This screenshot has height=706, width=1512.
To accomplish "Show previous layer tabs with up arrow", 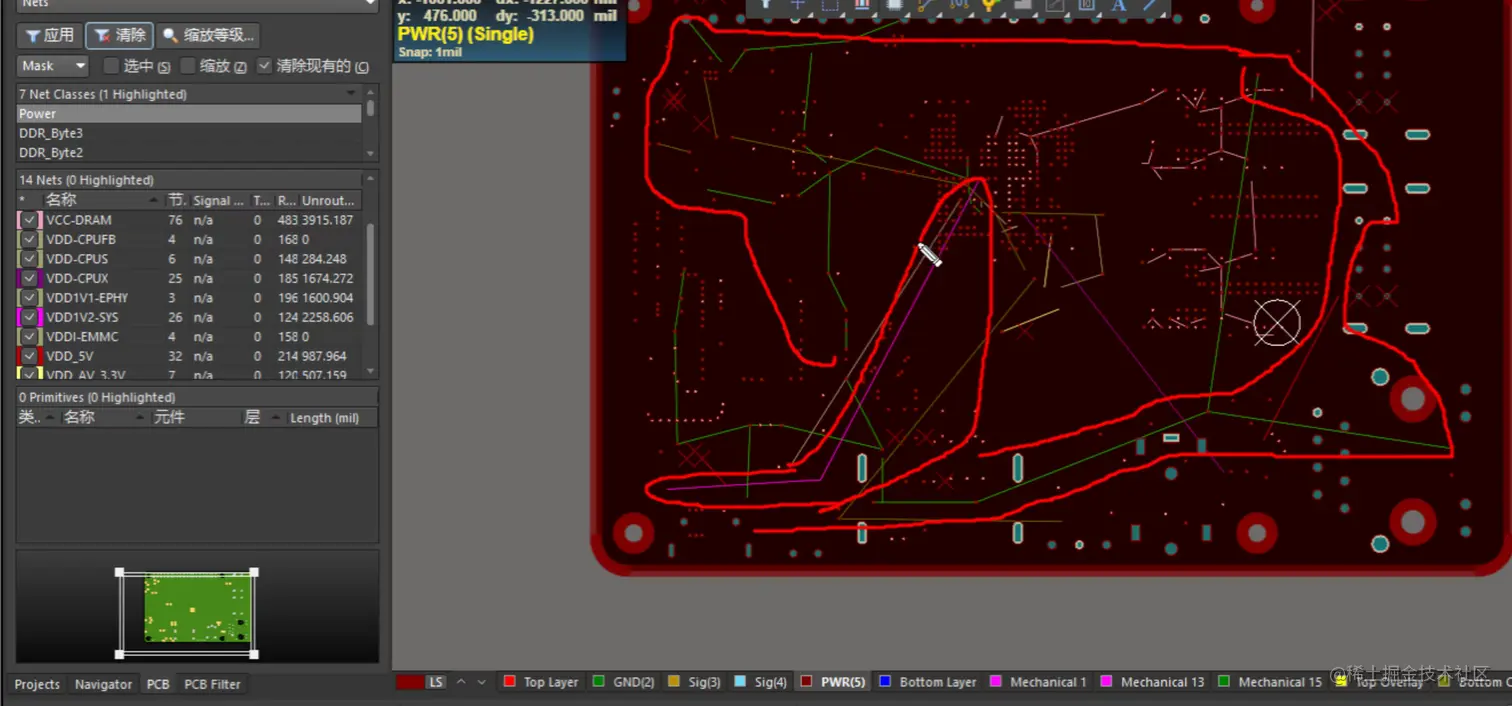I will tap(461, 682).
